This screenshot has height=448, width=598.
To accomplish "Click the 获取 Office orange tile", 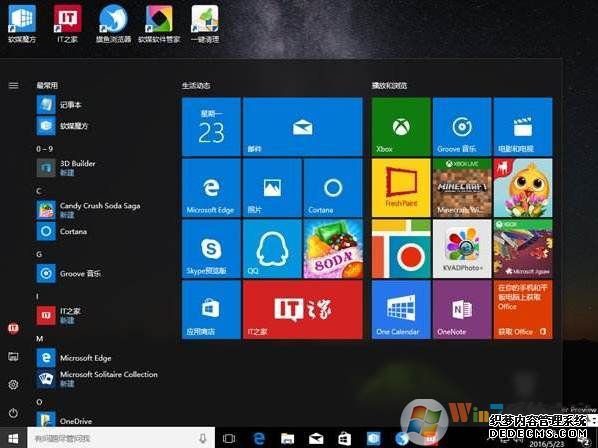I will point(523,310).
